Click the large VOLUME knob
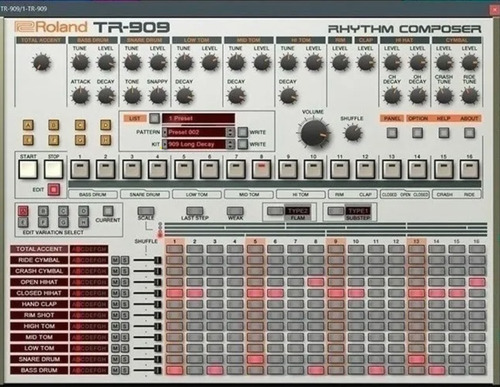 pos(315,134)
